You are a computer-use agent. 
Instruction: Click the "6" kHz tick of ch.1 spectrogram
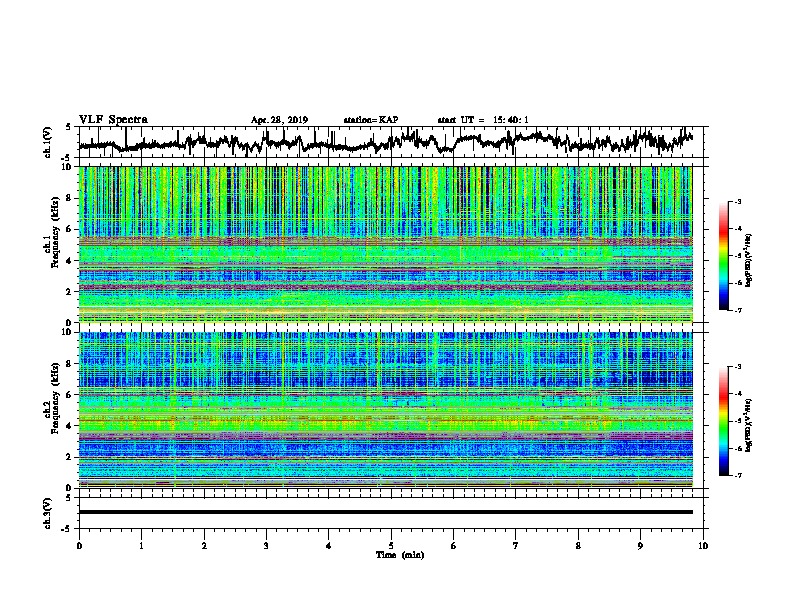[x=71, y=229]
